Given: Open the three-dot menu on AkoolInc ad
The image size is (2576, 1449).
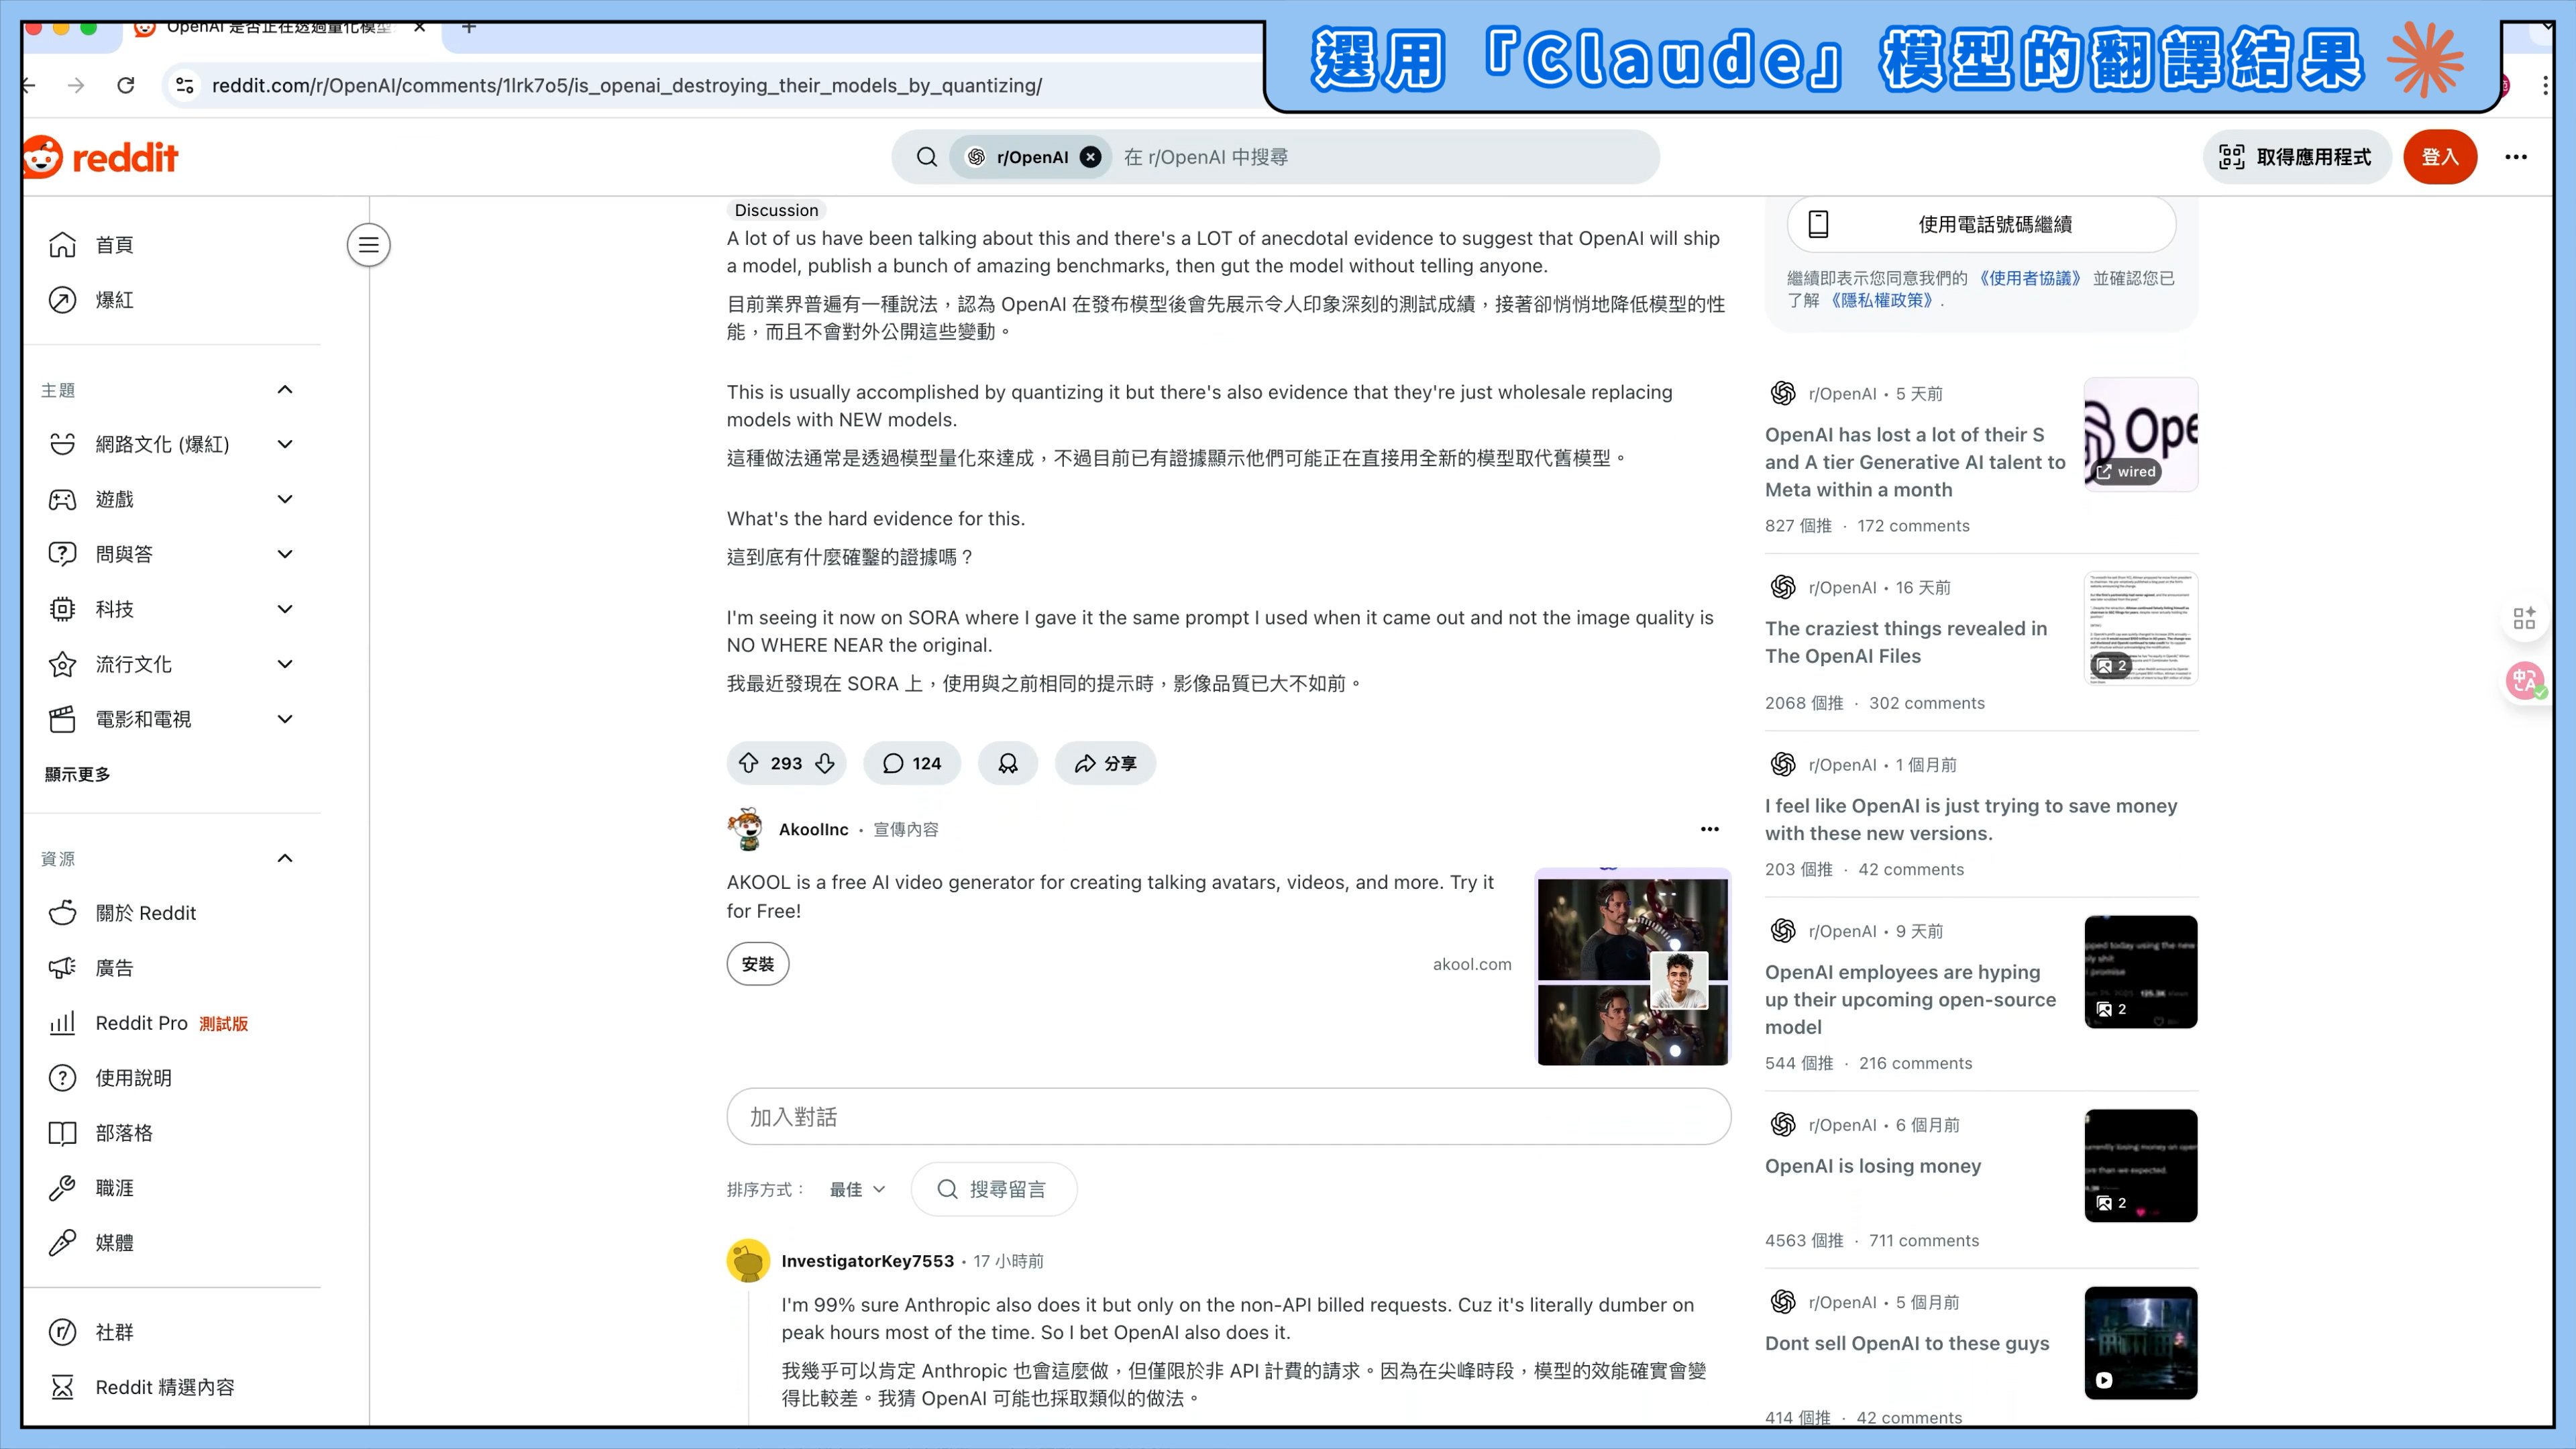Looking at the screenshot, I should point(1710,829).
